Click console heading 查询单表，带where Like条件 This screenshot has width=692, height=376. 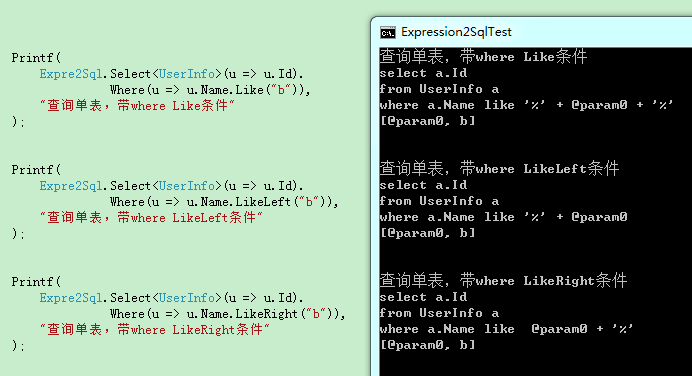click(483, 56)
